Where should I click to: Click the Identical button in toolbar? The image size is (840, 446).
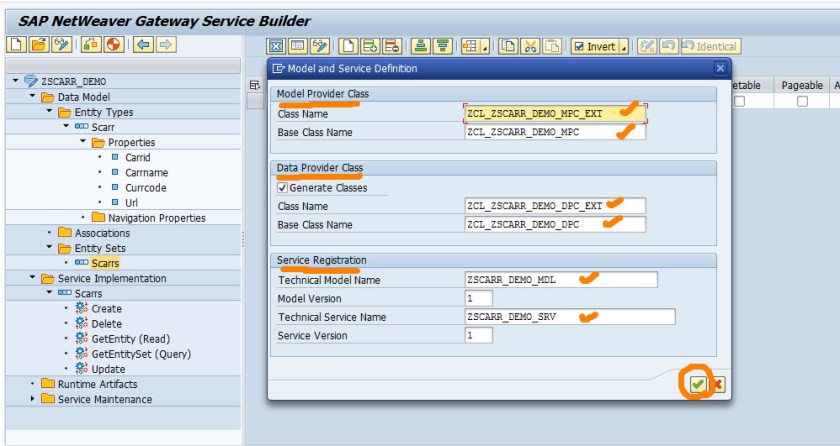[711, 47]
